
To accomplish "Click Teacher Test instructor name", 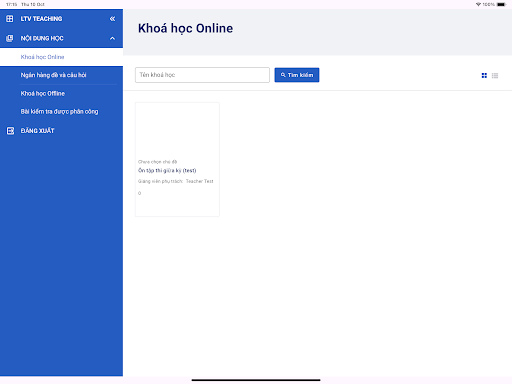I will click(x=199, y=181).
